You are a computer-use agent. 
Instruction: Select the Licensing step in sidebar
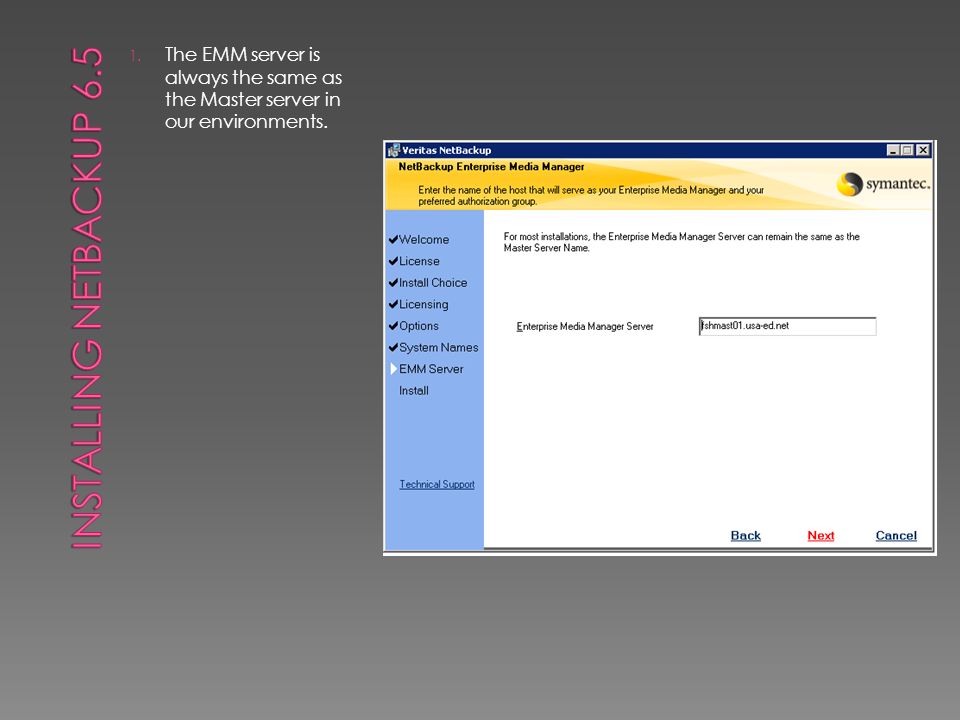tap(424, 304)
